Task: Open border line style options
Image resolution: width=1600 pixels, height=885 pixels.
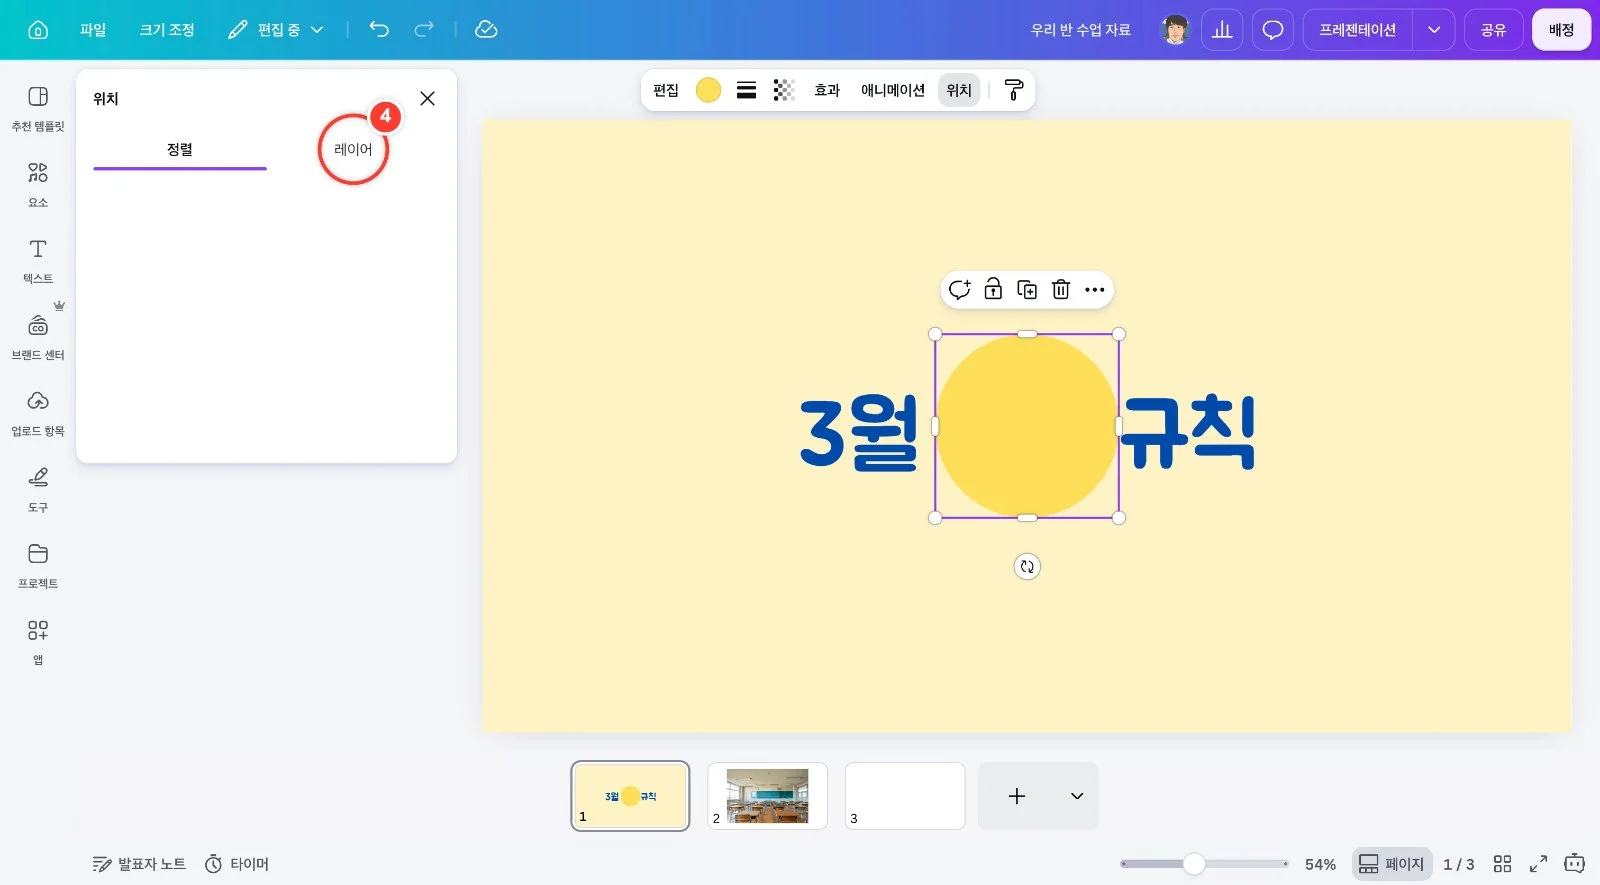Action: (746, 90)
